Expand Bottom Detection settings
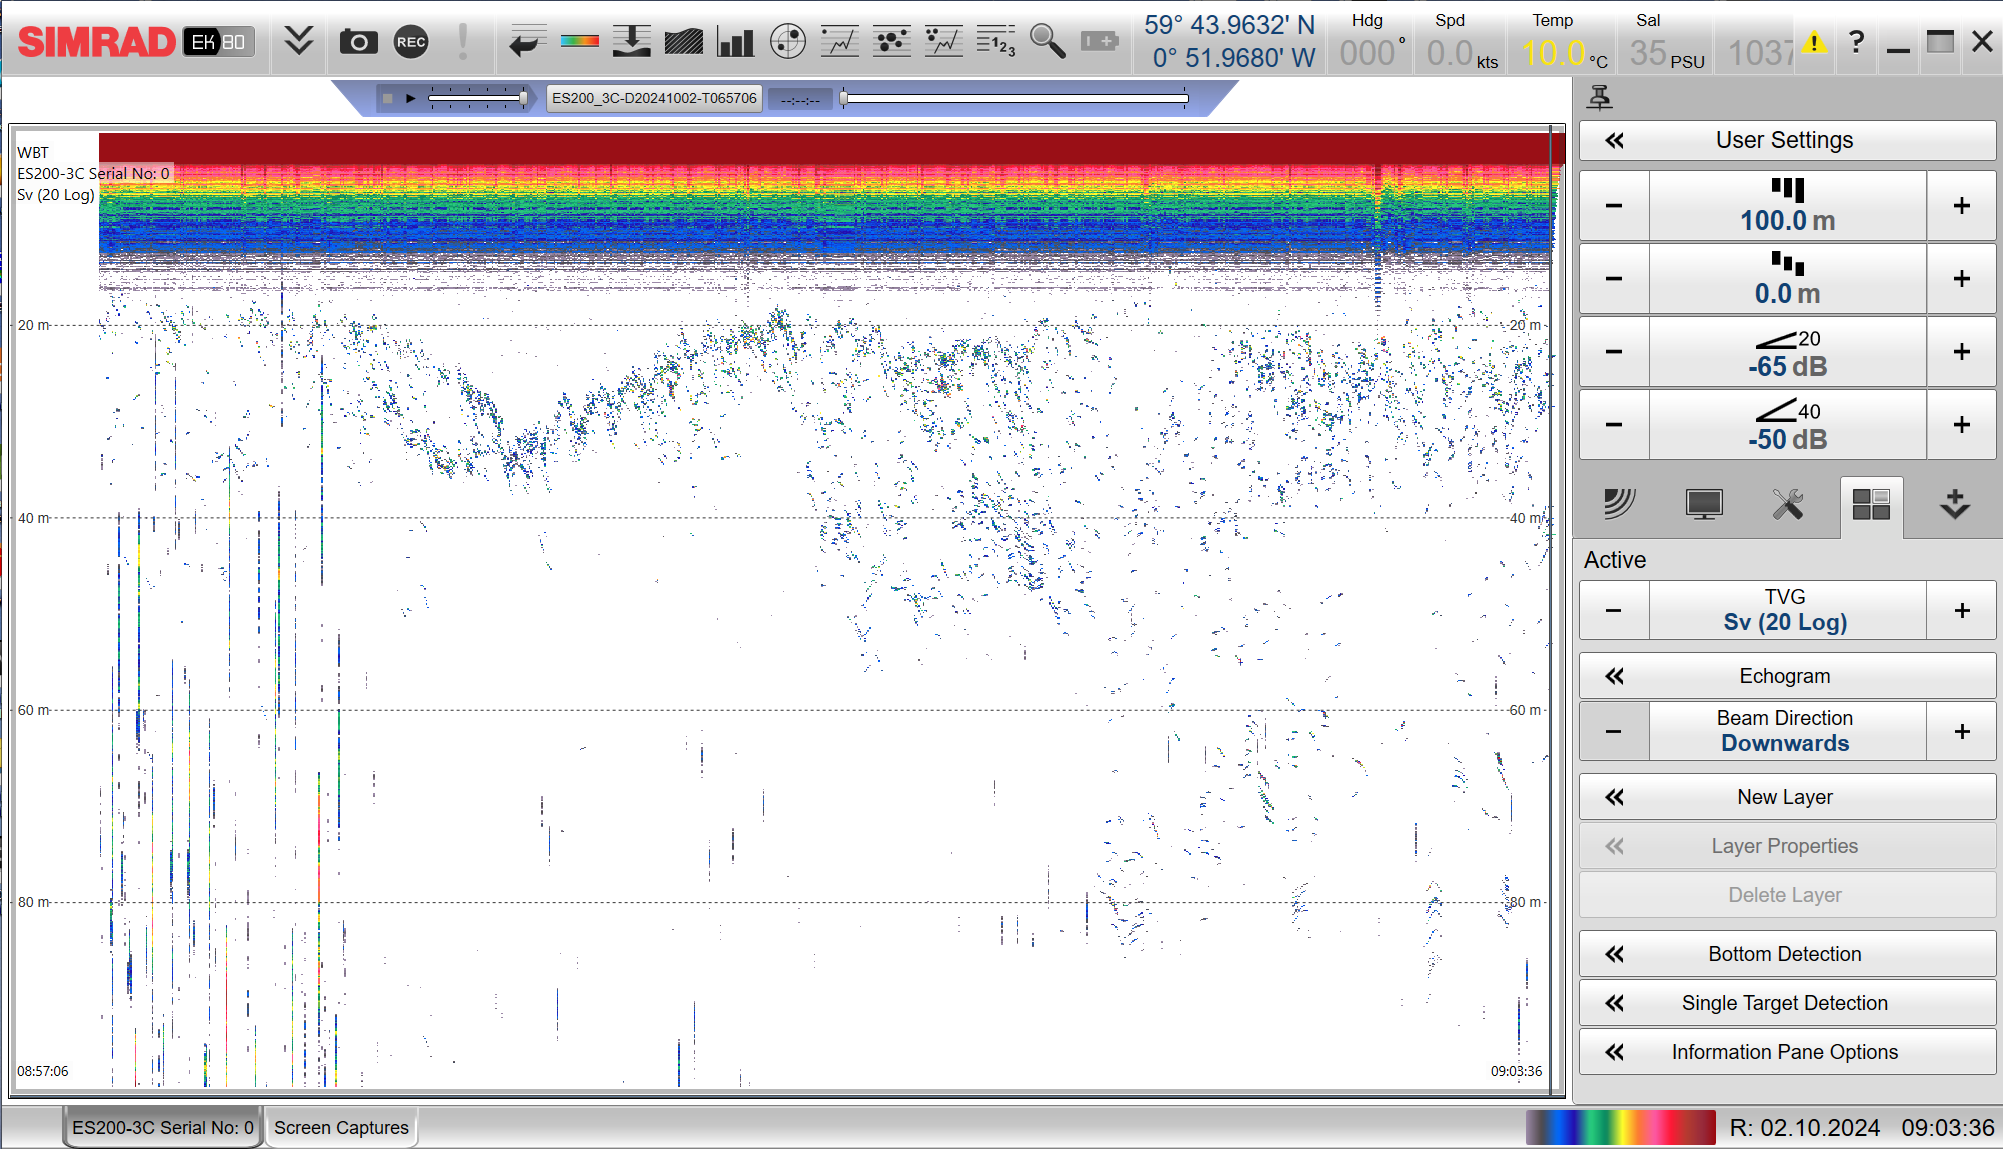 pyautogui.click(x=1786, y=954)
